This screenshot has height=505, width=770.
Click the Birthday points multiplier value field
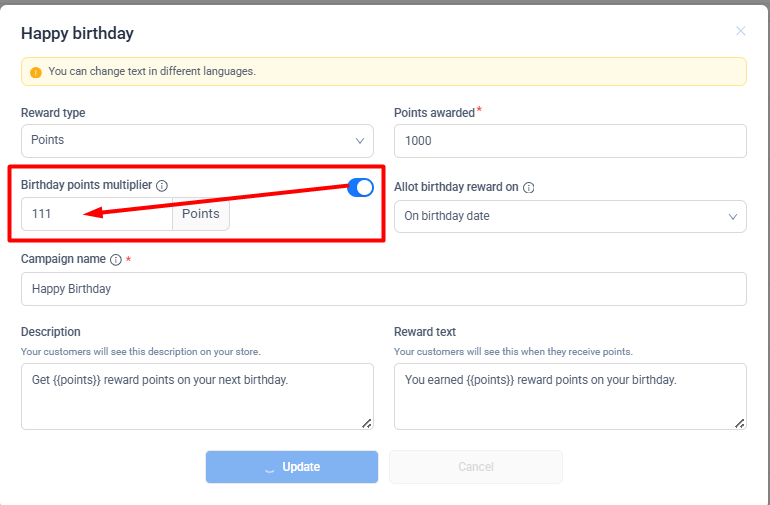[x=96, y=214]
